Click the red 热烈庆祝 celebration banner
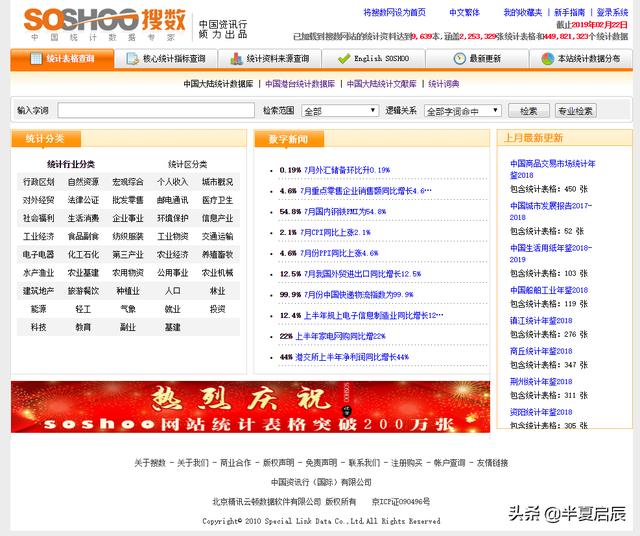Viewport: 640px width, 536px height. pyautogui.click(x=250, y=407)
